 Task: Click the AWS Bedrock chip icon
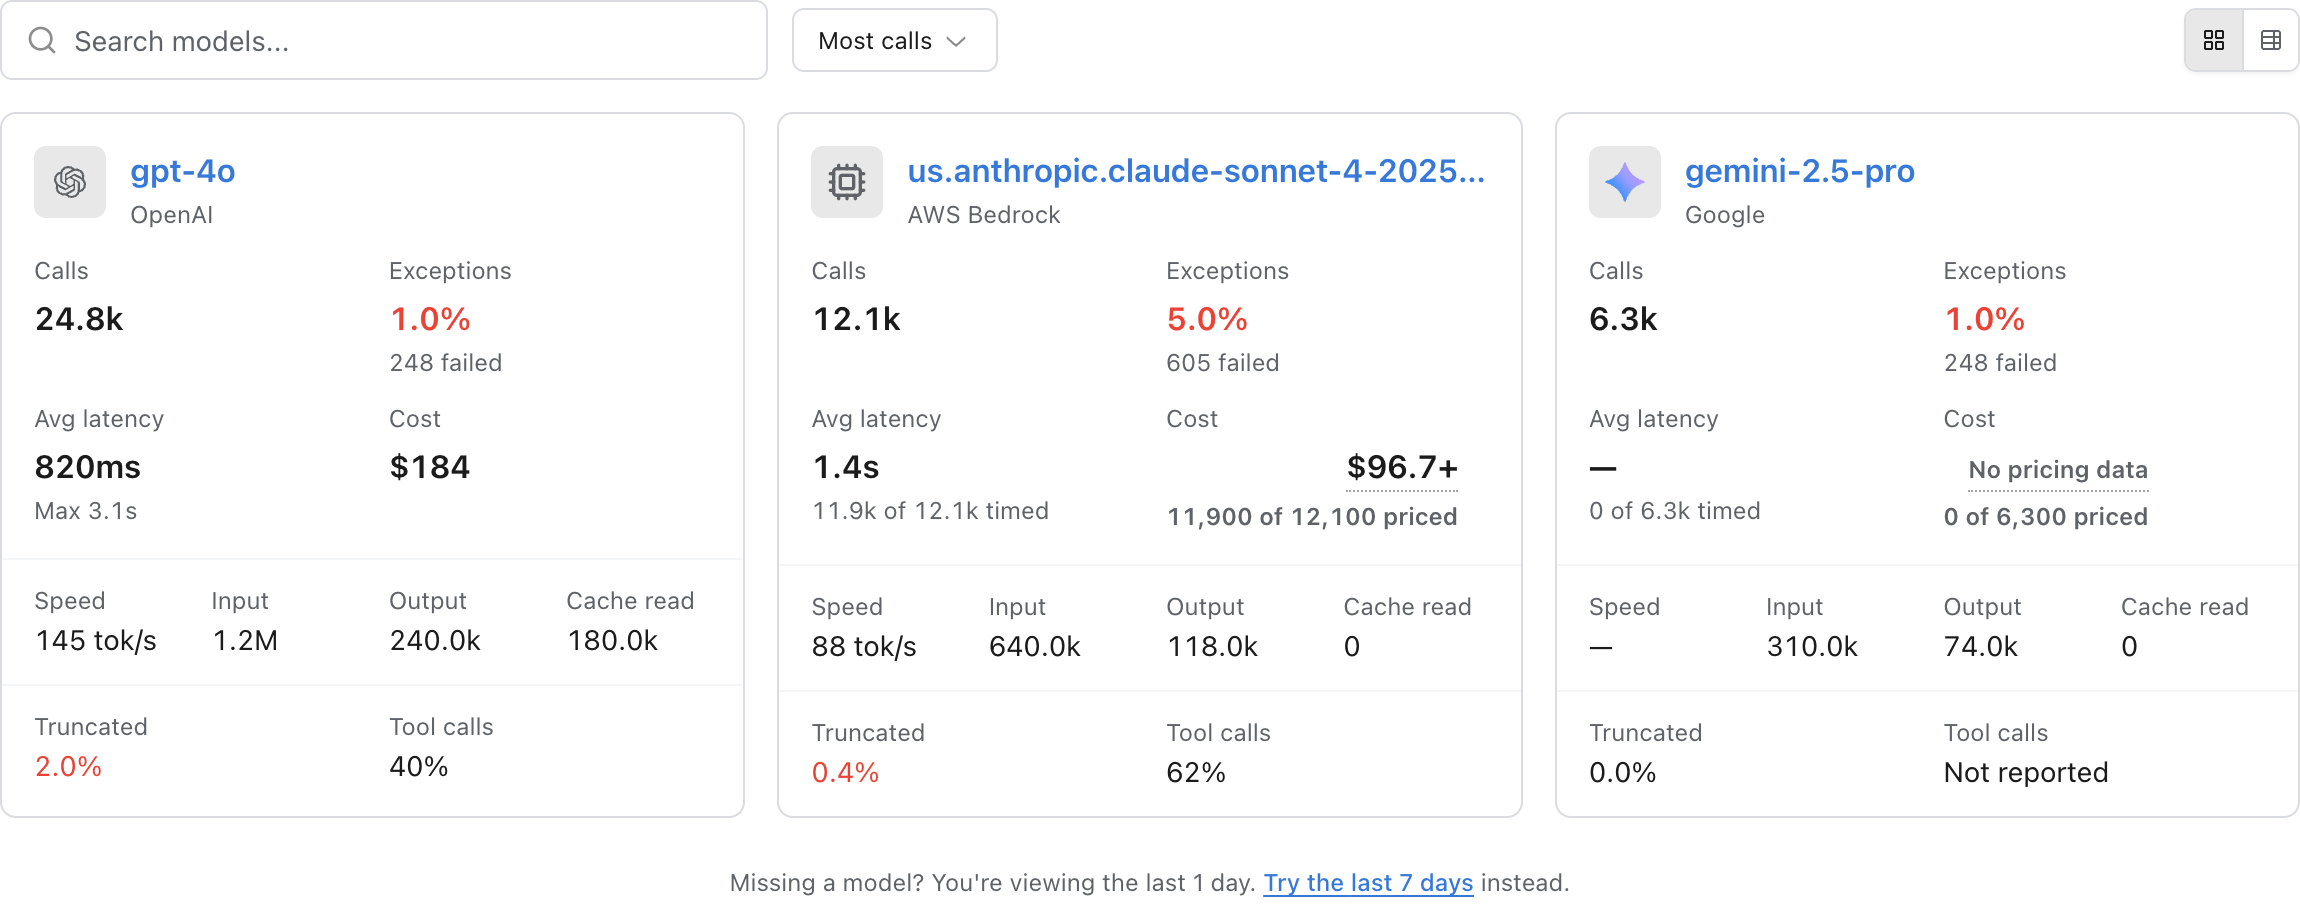tap(847, 182)
